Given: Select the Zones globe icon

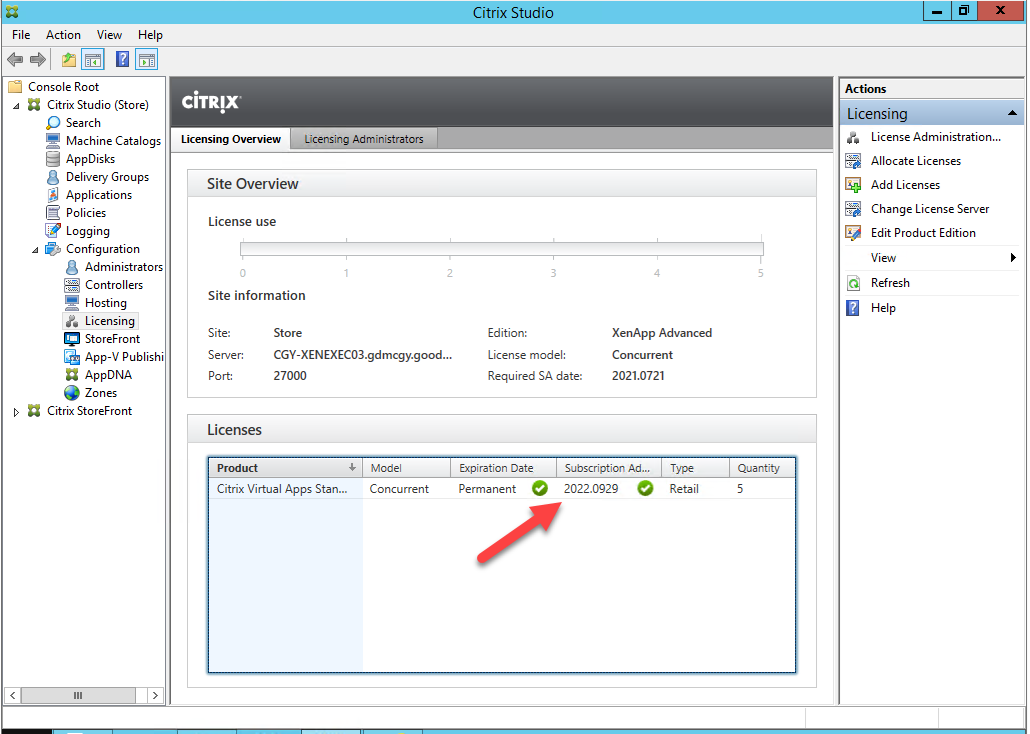Looking at the screenshot, I should tap(72, 392).
